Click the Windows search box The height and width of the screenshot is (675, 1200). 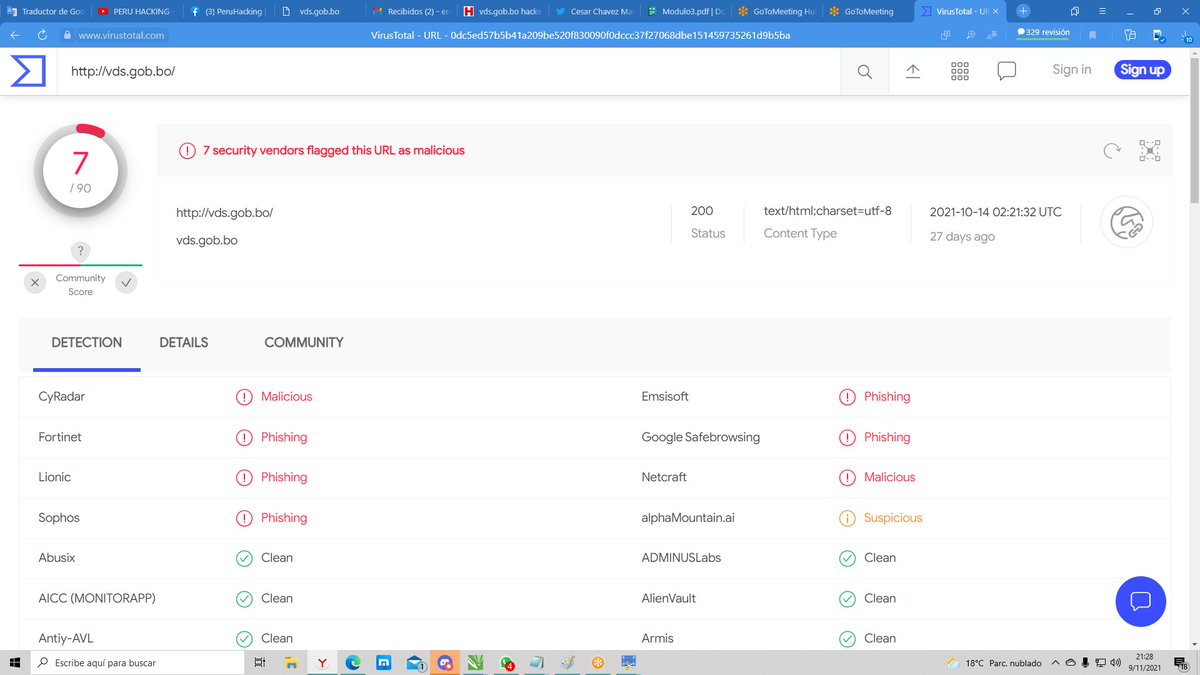click(x=138, y=663)
